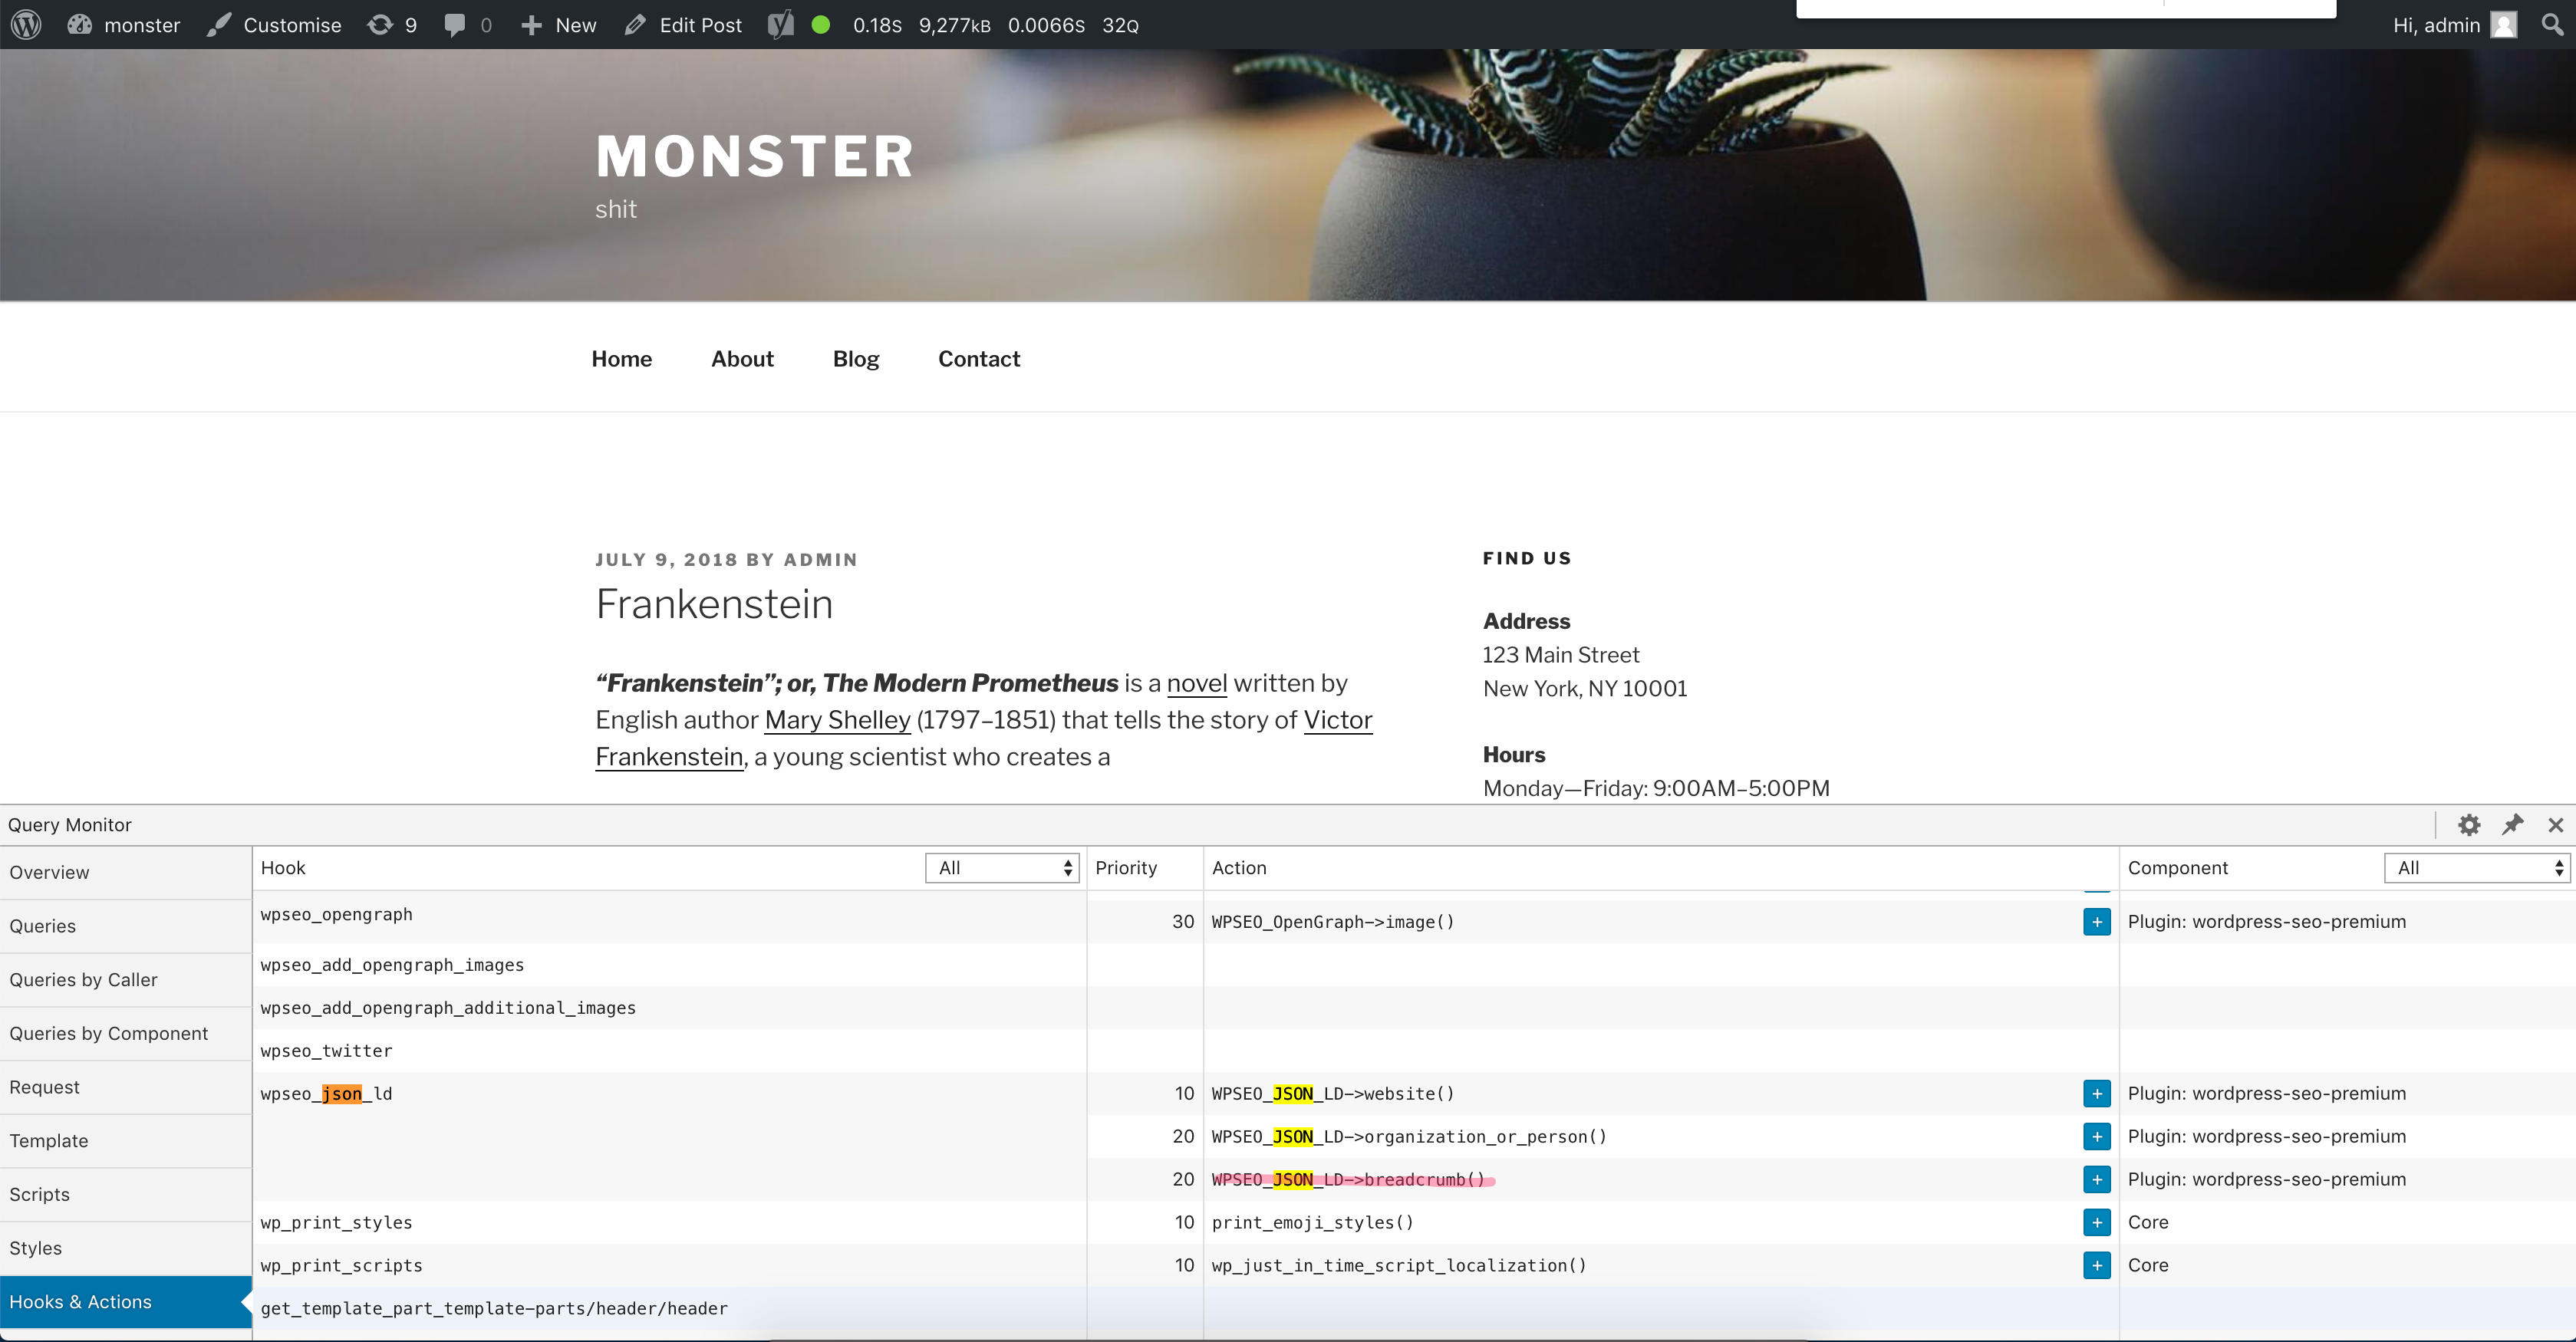Click the wp_print_scripts hook row
The height and width of the screenshot is (1342, 2576).
[669, 1266]
